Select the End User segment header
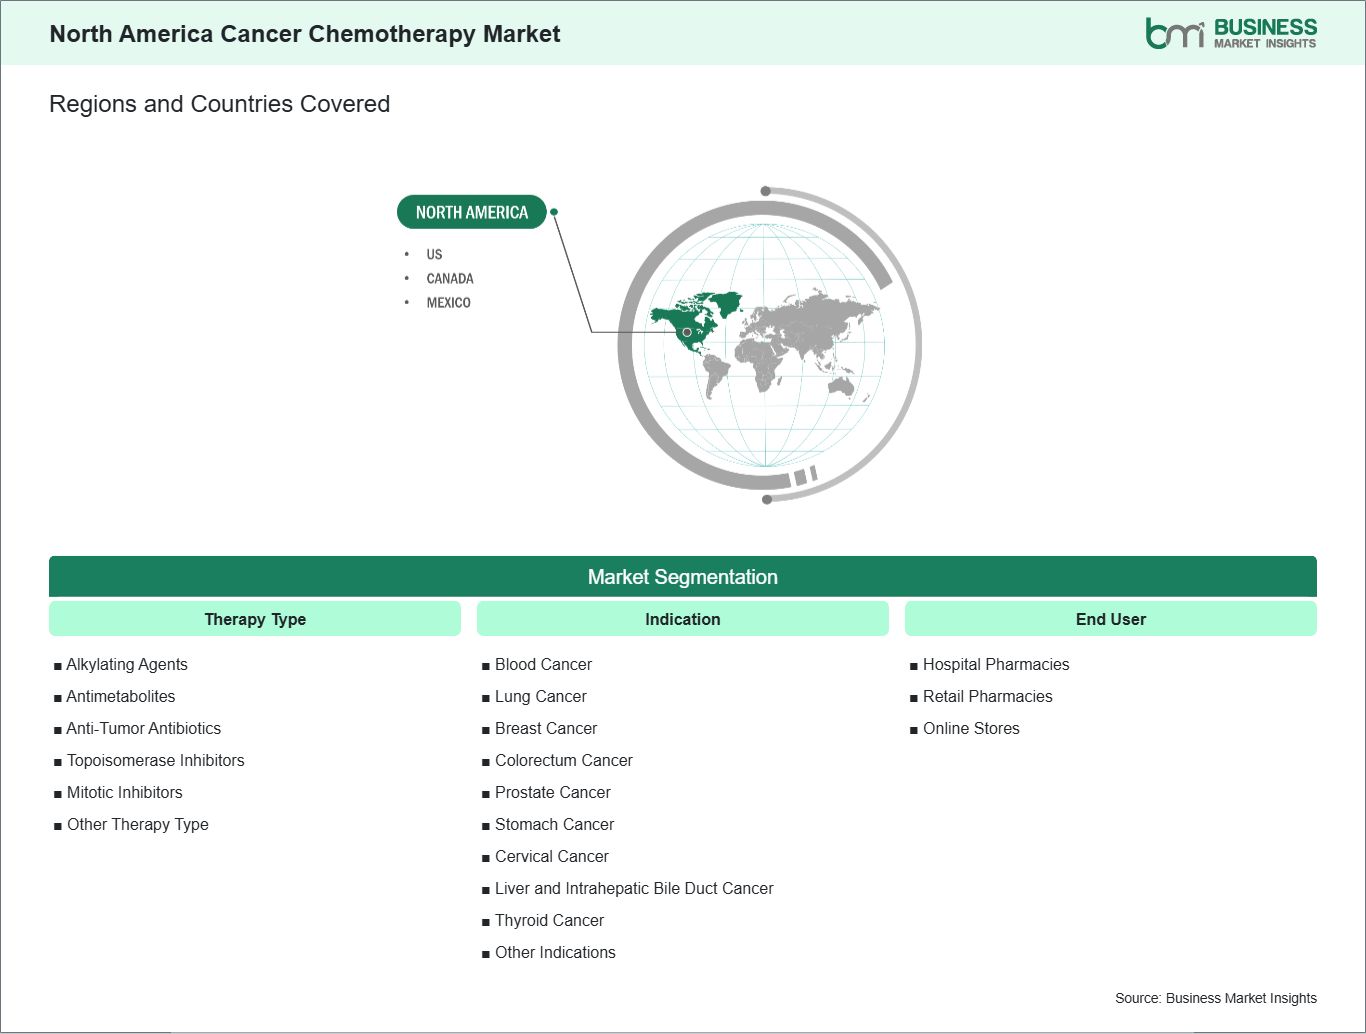The height and width of the screenshot is (1034, 1366). click(1110, 619)
